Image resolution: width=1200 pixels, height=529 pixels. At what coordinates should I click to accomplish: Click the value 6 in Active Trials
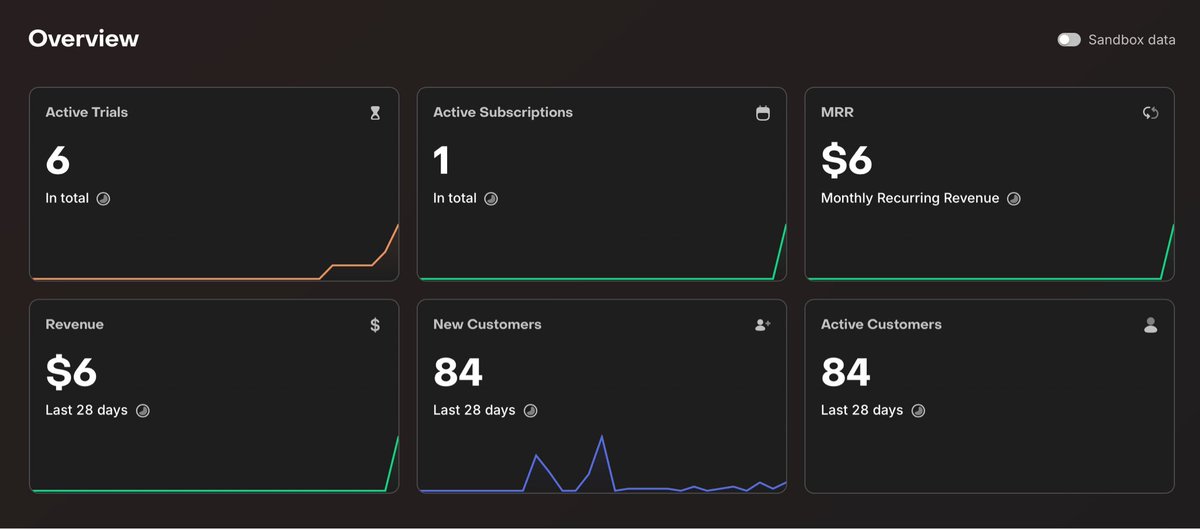58,161
